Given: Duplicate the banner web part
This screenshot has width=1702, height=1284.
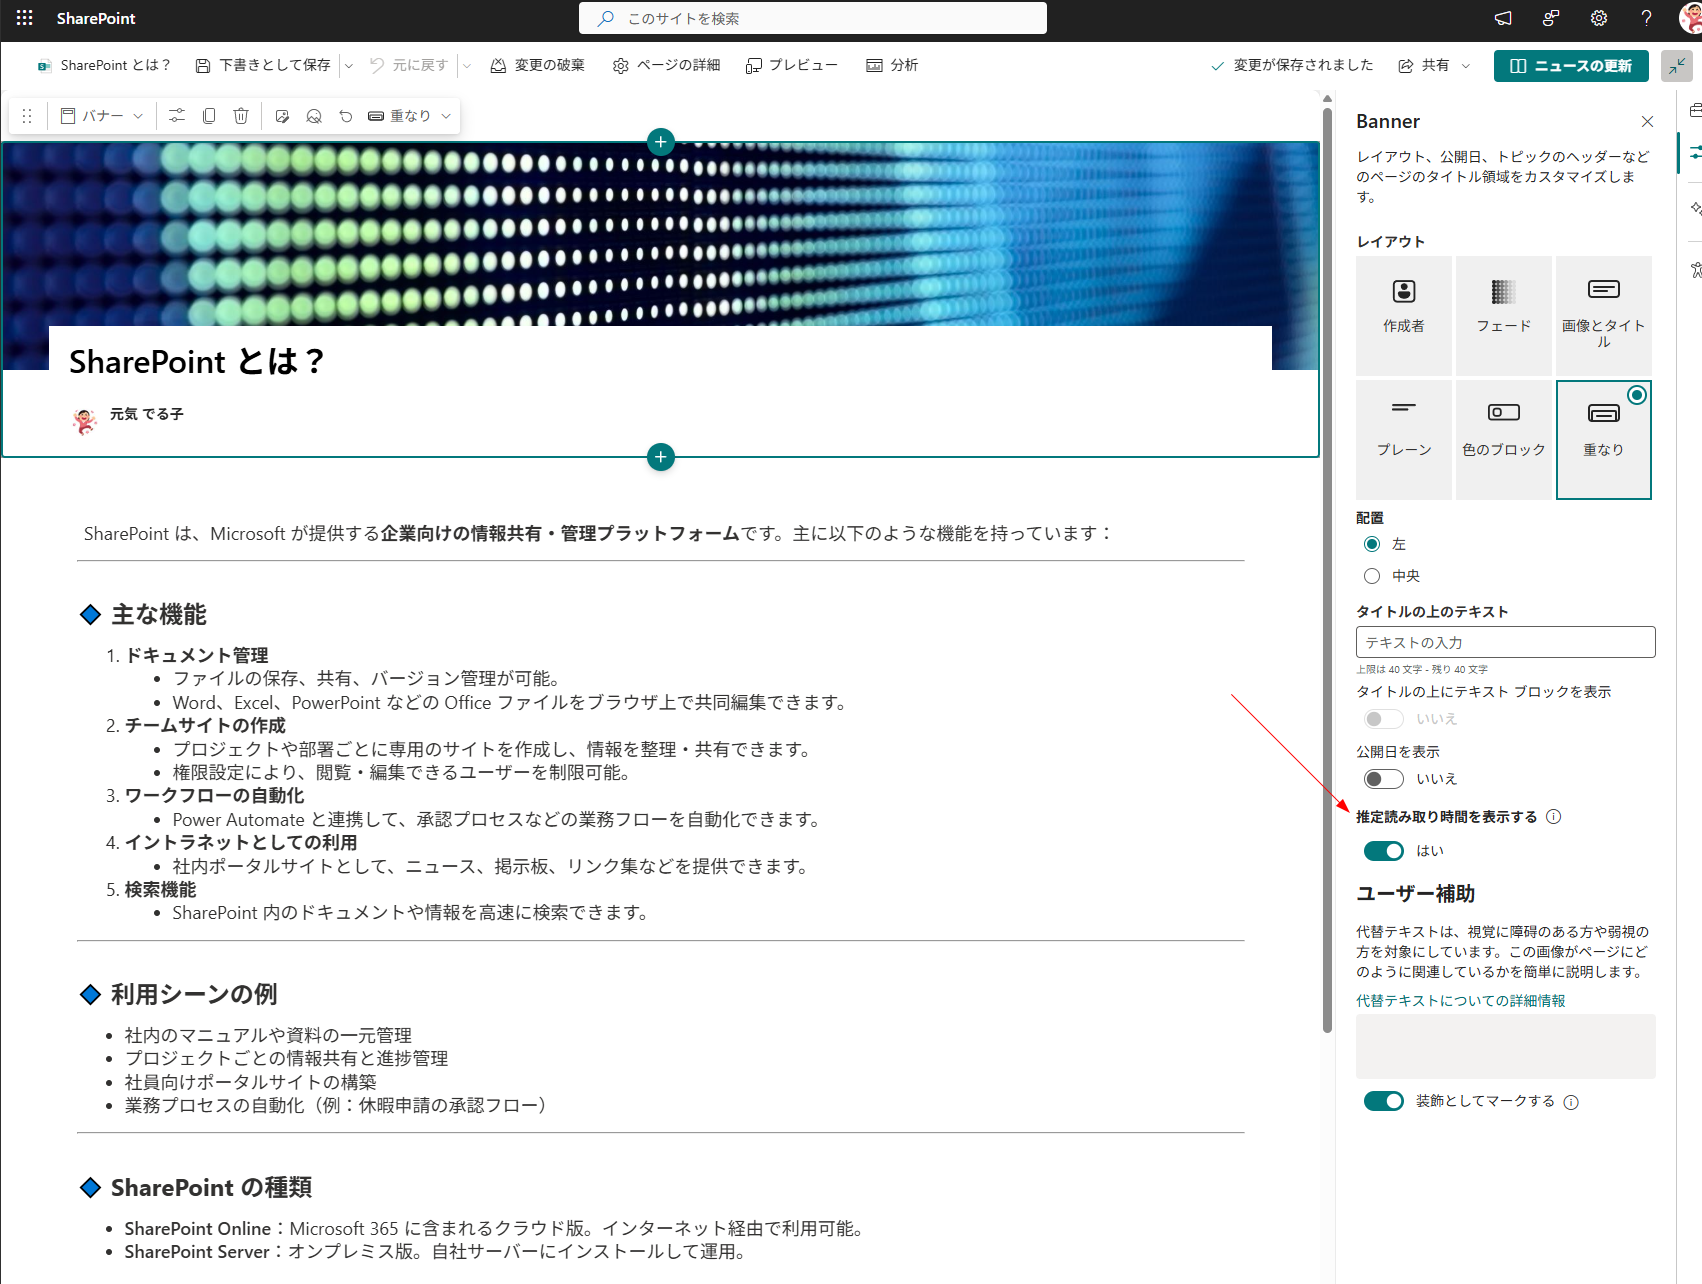Looking at the screenshot, I should (209, 116).
